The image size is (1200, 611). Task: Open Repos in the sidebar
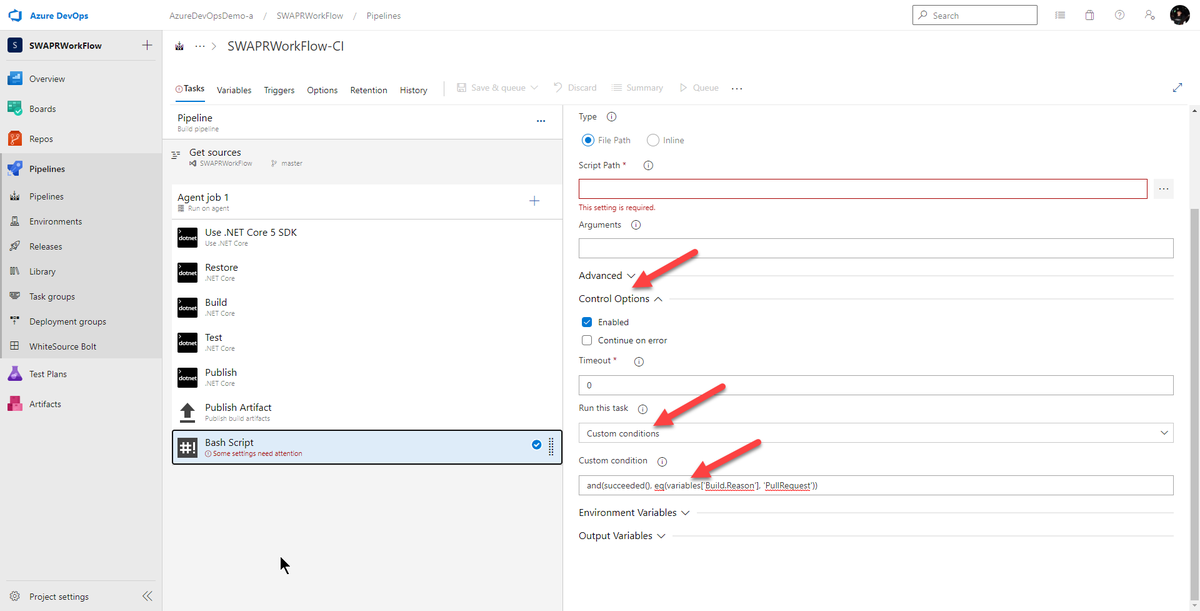[x=41, y=139]
